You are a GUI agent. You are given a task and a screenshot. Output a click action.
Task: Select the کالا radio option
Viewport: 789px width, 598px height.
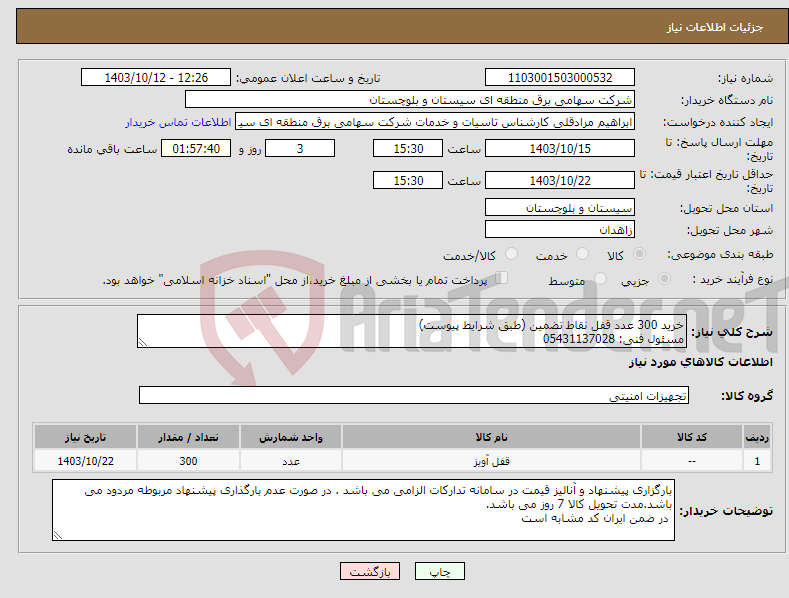[x=640, y=254]
